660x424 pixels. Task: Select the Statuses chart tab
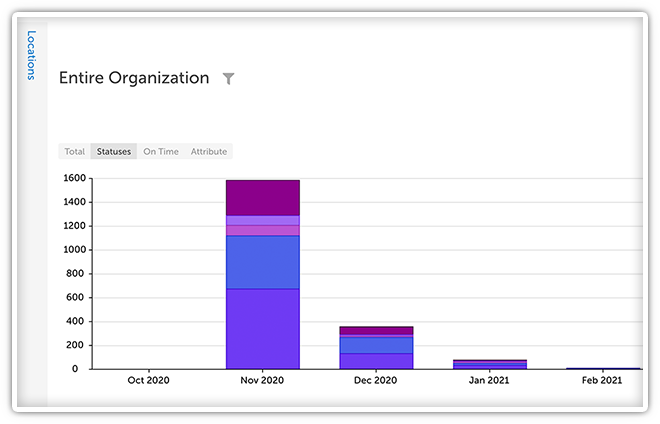point(113,152)
